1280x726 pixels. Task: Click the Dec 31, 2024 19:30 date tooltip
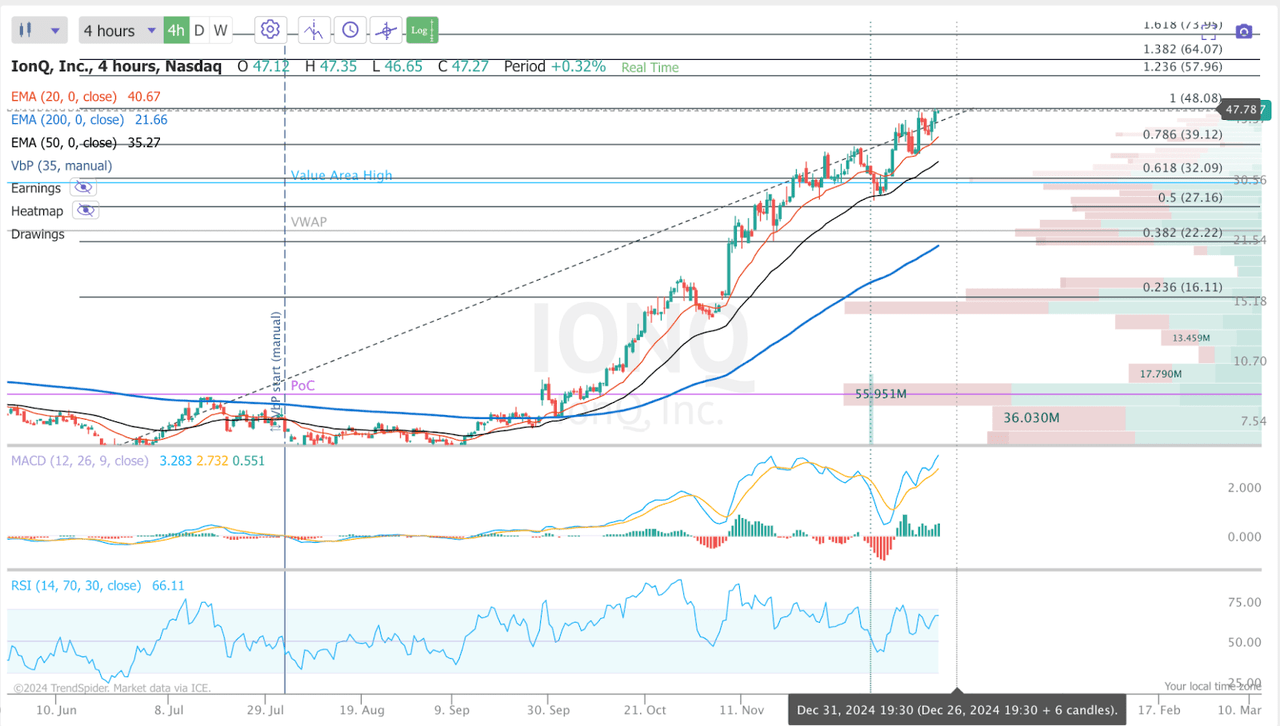coord(957,711)
